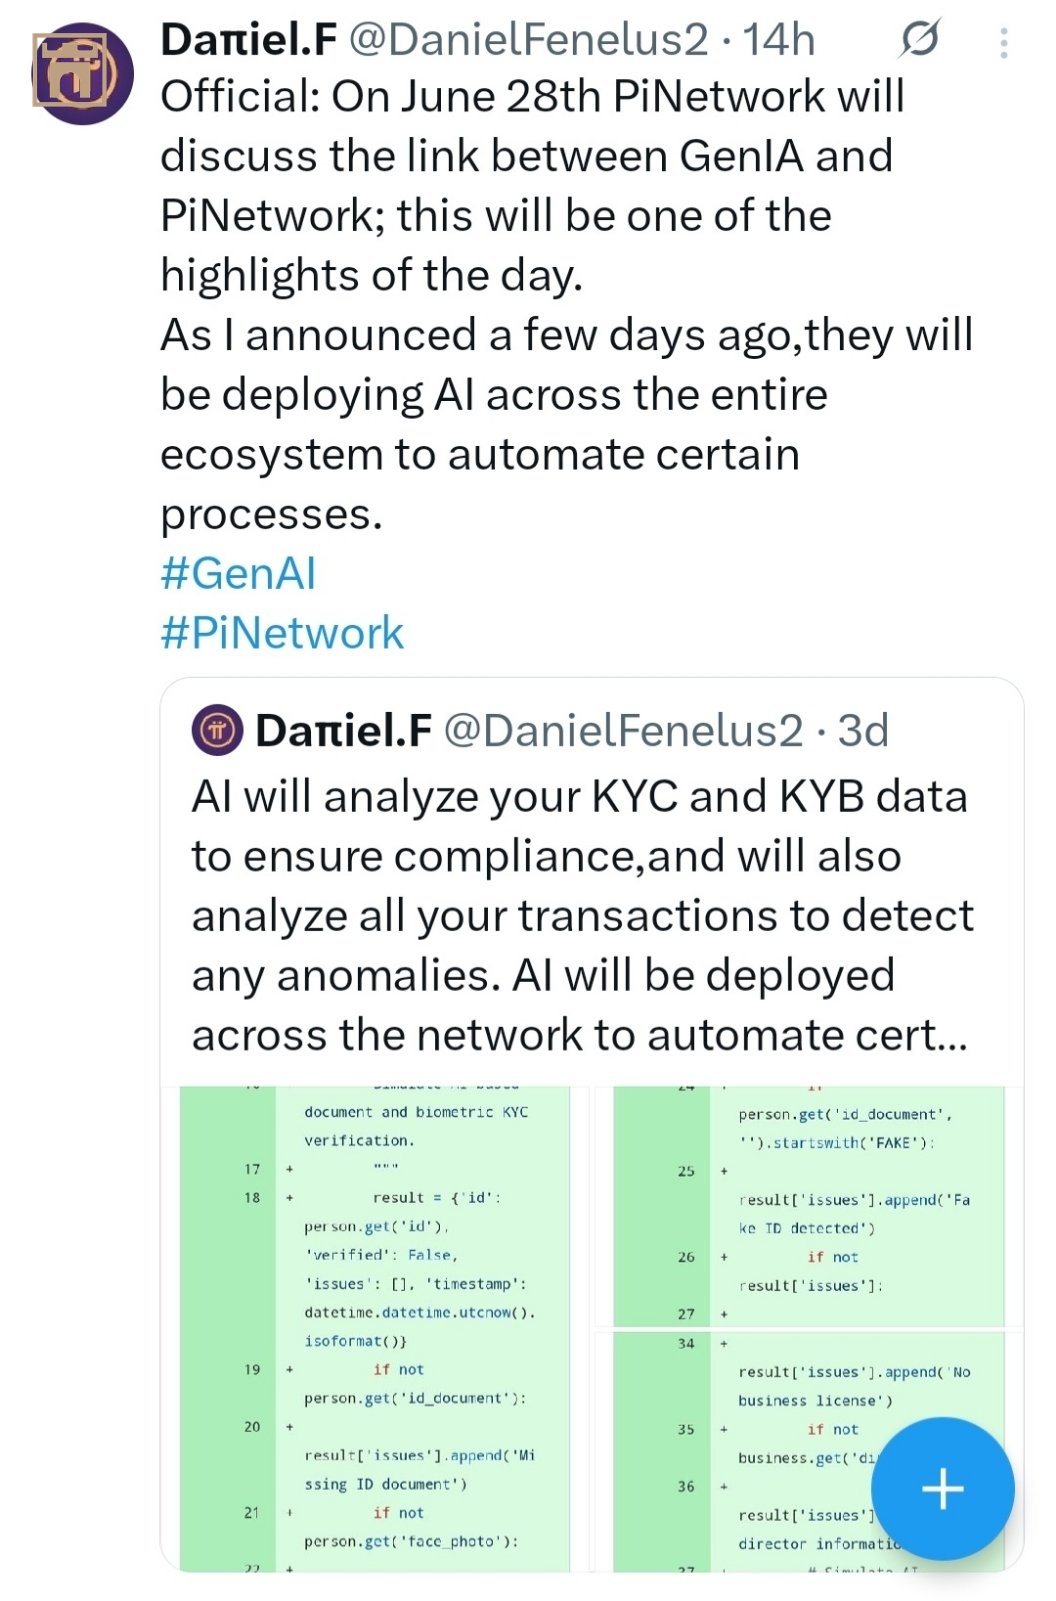1056x1601 pixels.
Task: Open the upper right Fake ID code image
Action: 808,1206
